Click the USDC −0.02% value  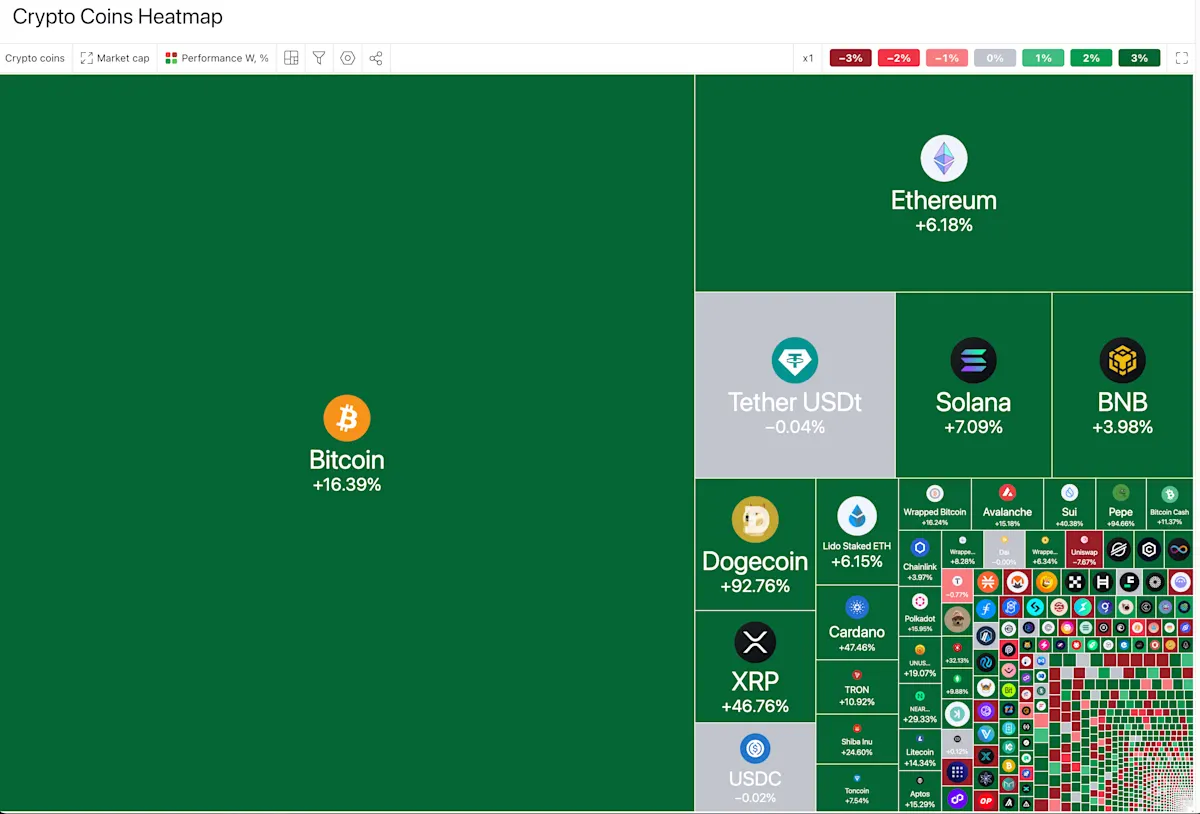pyautogui.click(x=755, y=798)
